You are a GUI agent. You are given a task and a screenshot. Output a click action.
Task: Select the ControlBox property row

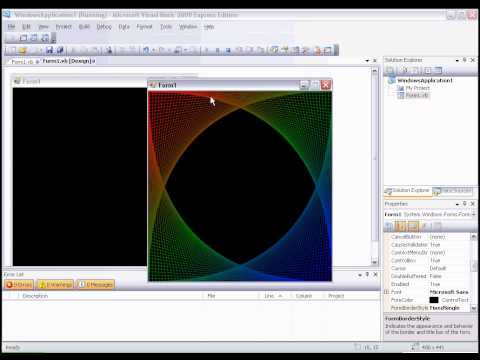[429, 260]
